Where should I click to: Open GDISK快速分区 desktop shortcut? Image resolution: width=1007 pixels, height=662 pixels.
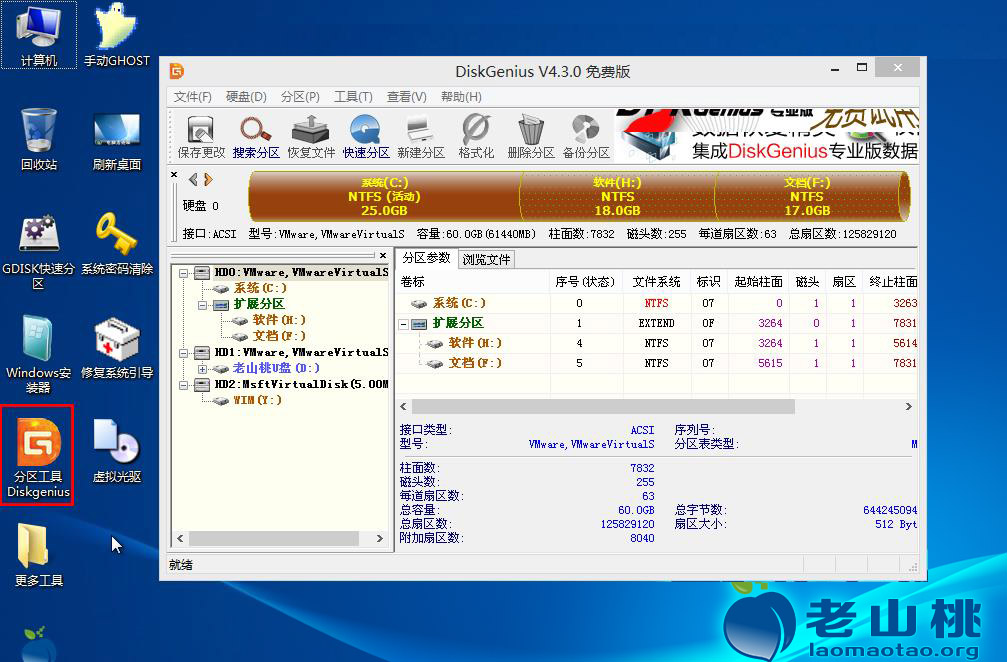[x=39, y=252]
